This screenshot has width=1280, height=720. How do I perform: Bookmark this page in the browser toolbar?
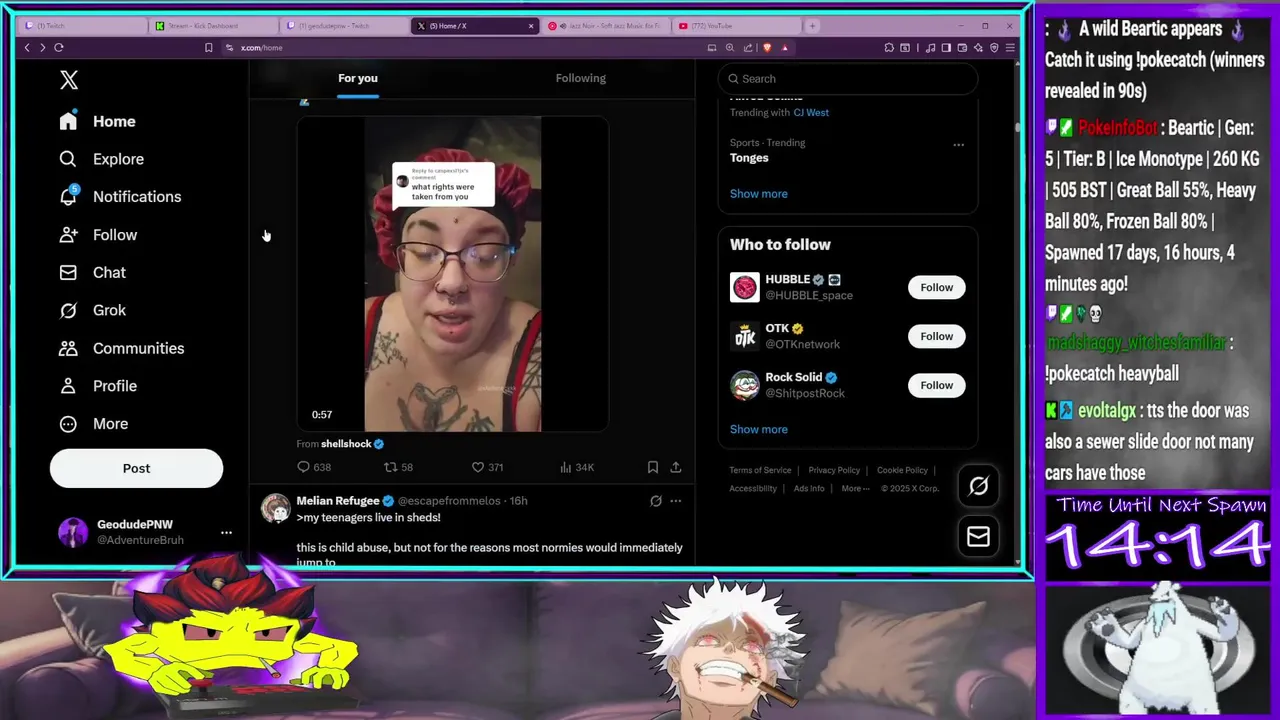pos(208,47)
